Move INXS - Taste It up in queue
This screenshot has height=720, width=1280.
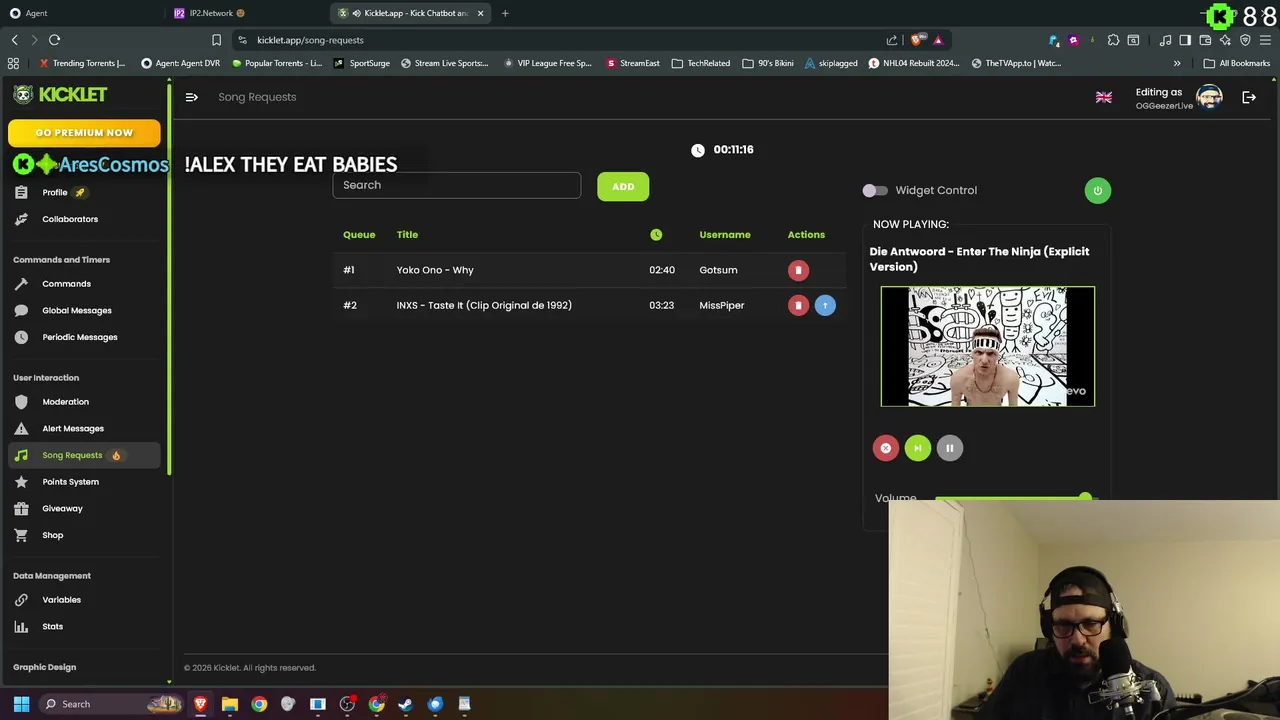(x=825, y=305)
